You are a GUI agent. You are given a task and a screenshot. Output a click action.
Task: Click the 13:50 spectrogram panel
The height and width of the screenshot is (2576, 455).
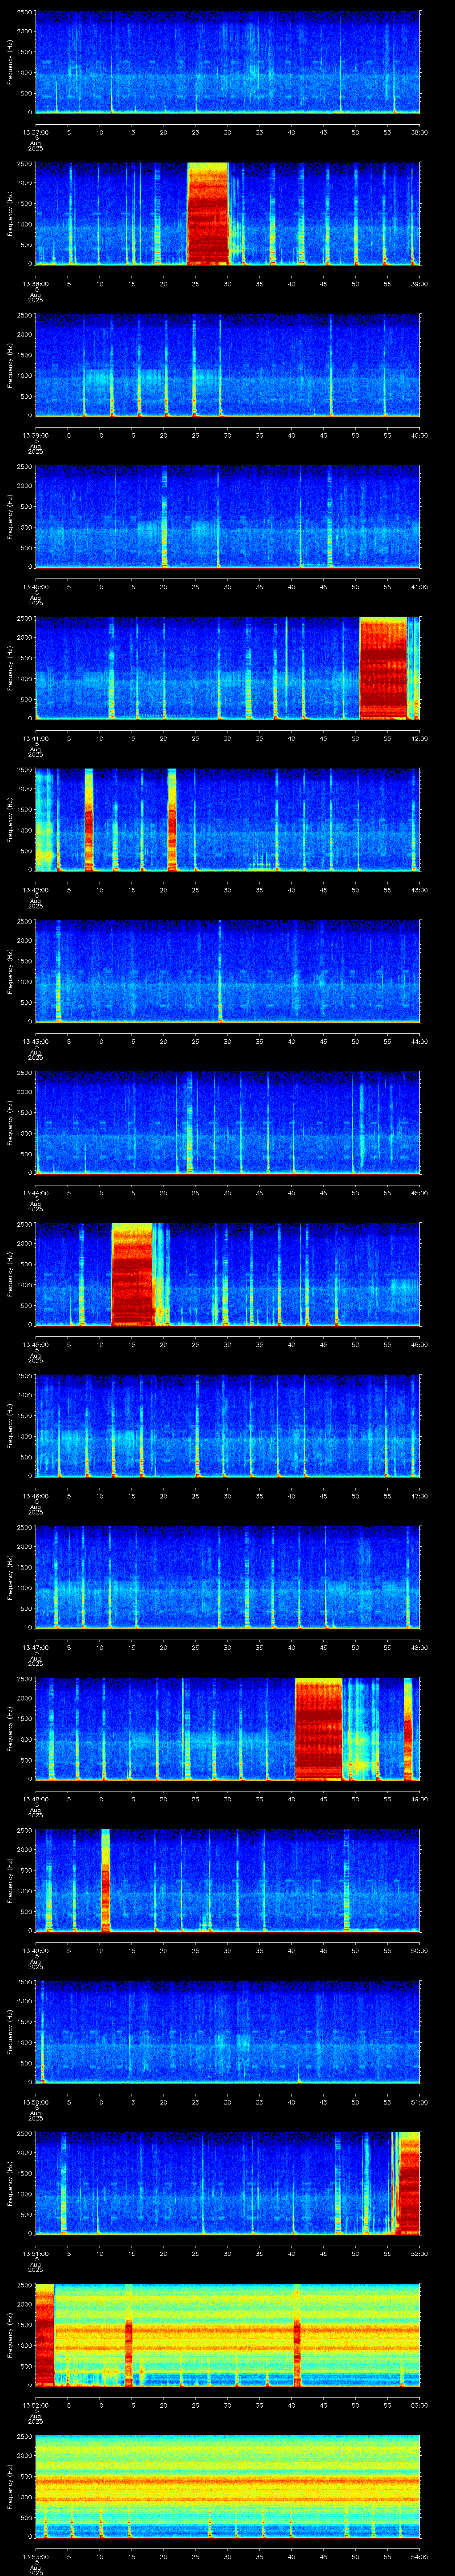click(227, 2032)
